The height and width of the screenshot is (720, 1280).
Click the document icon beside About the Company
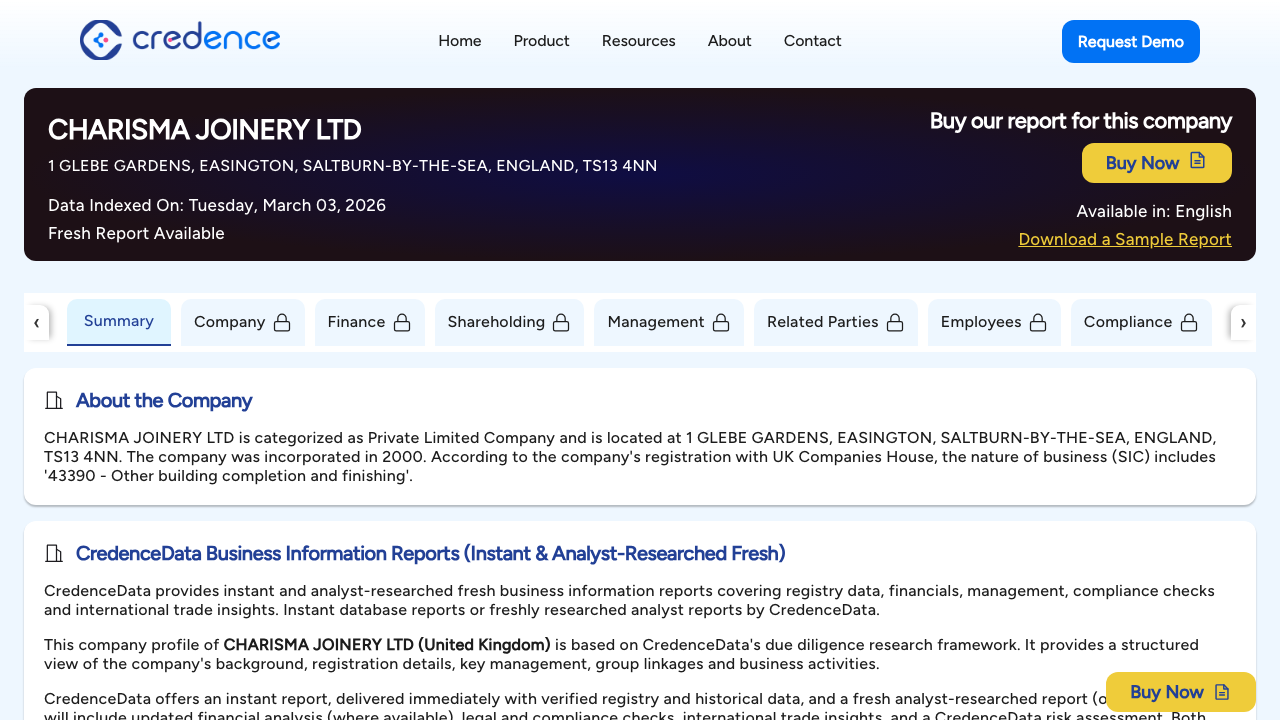coord(53,400)
